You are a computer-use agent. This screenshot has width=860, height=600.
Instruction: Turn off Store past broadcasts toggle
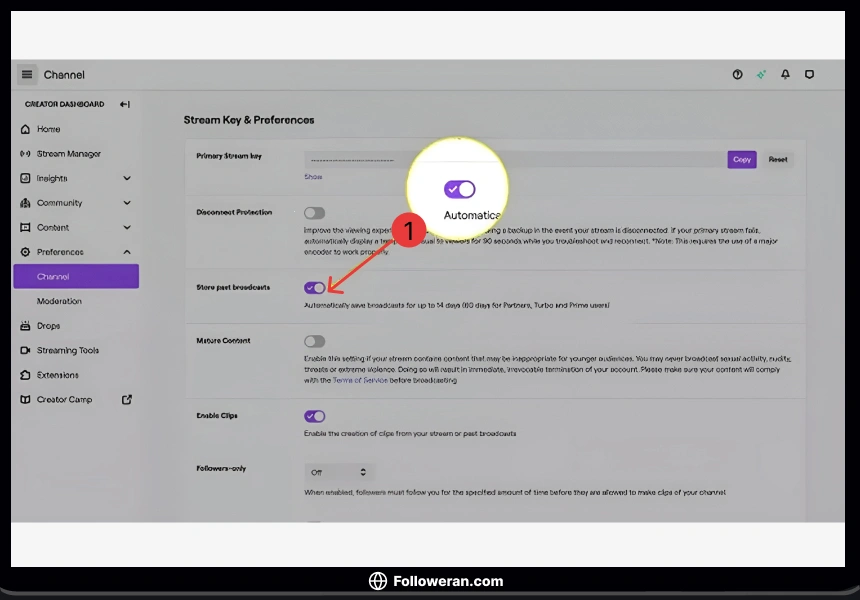pos(315,288)
